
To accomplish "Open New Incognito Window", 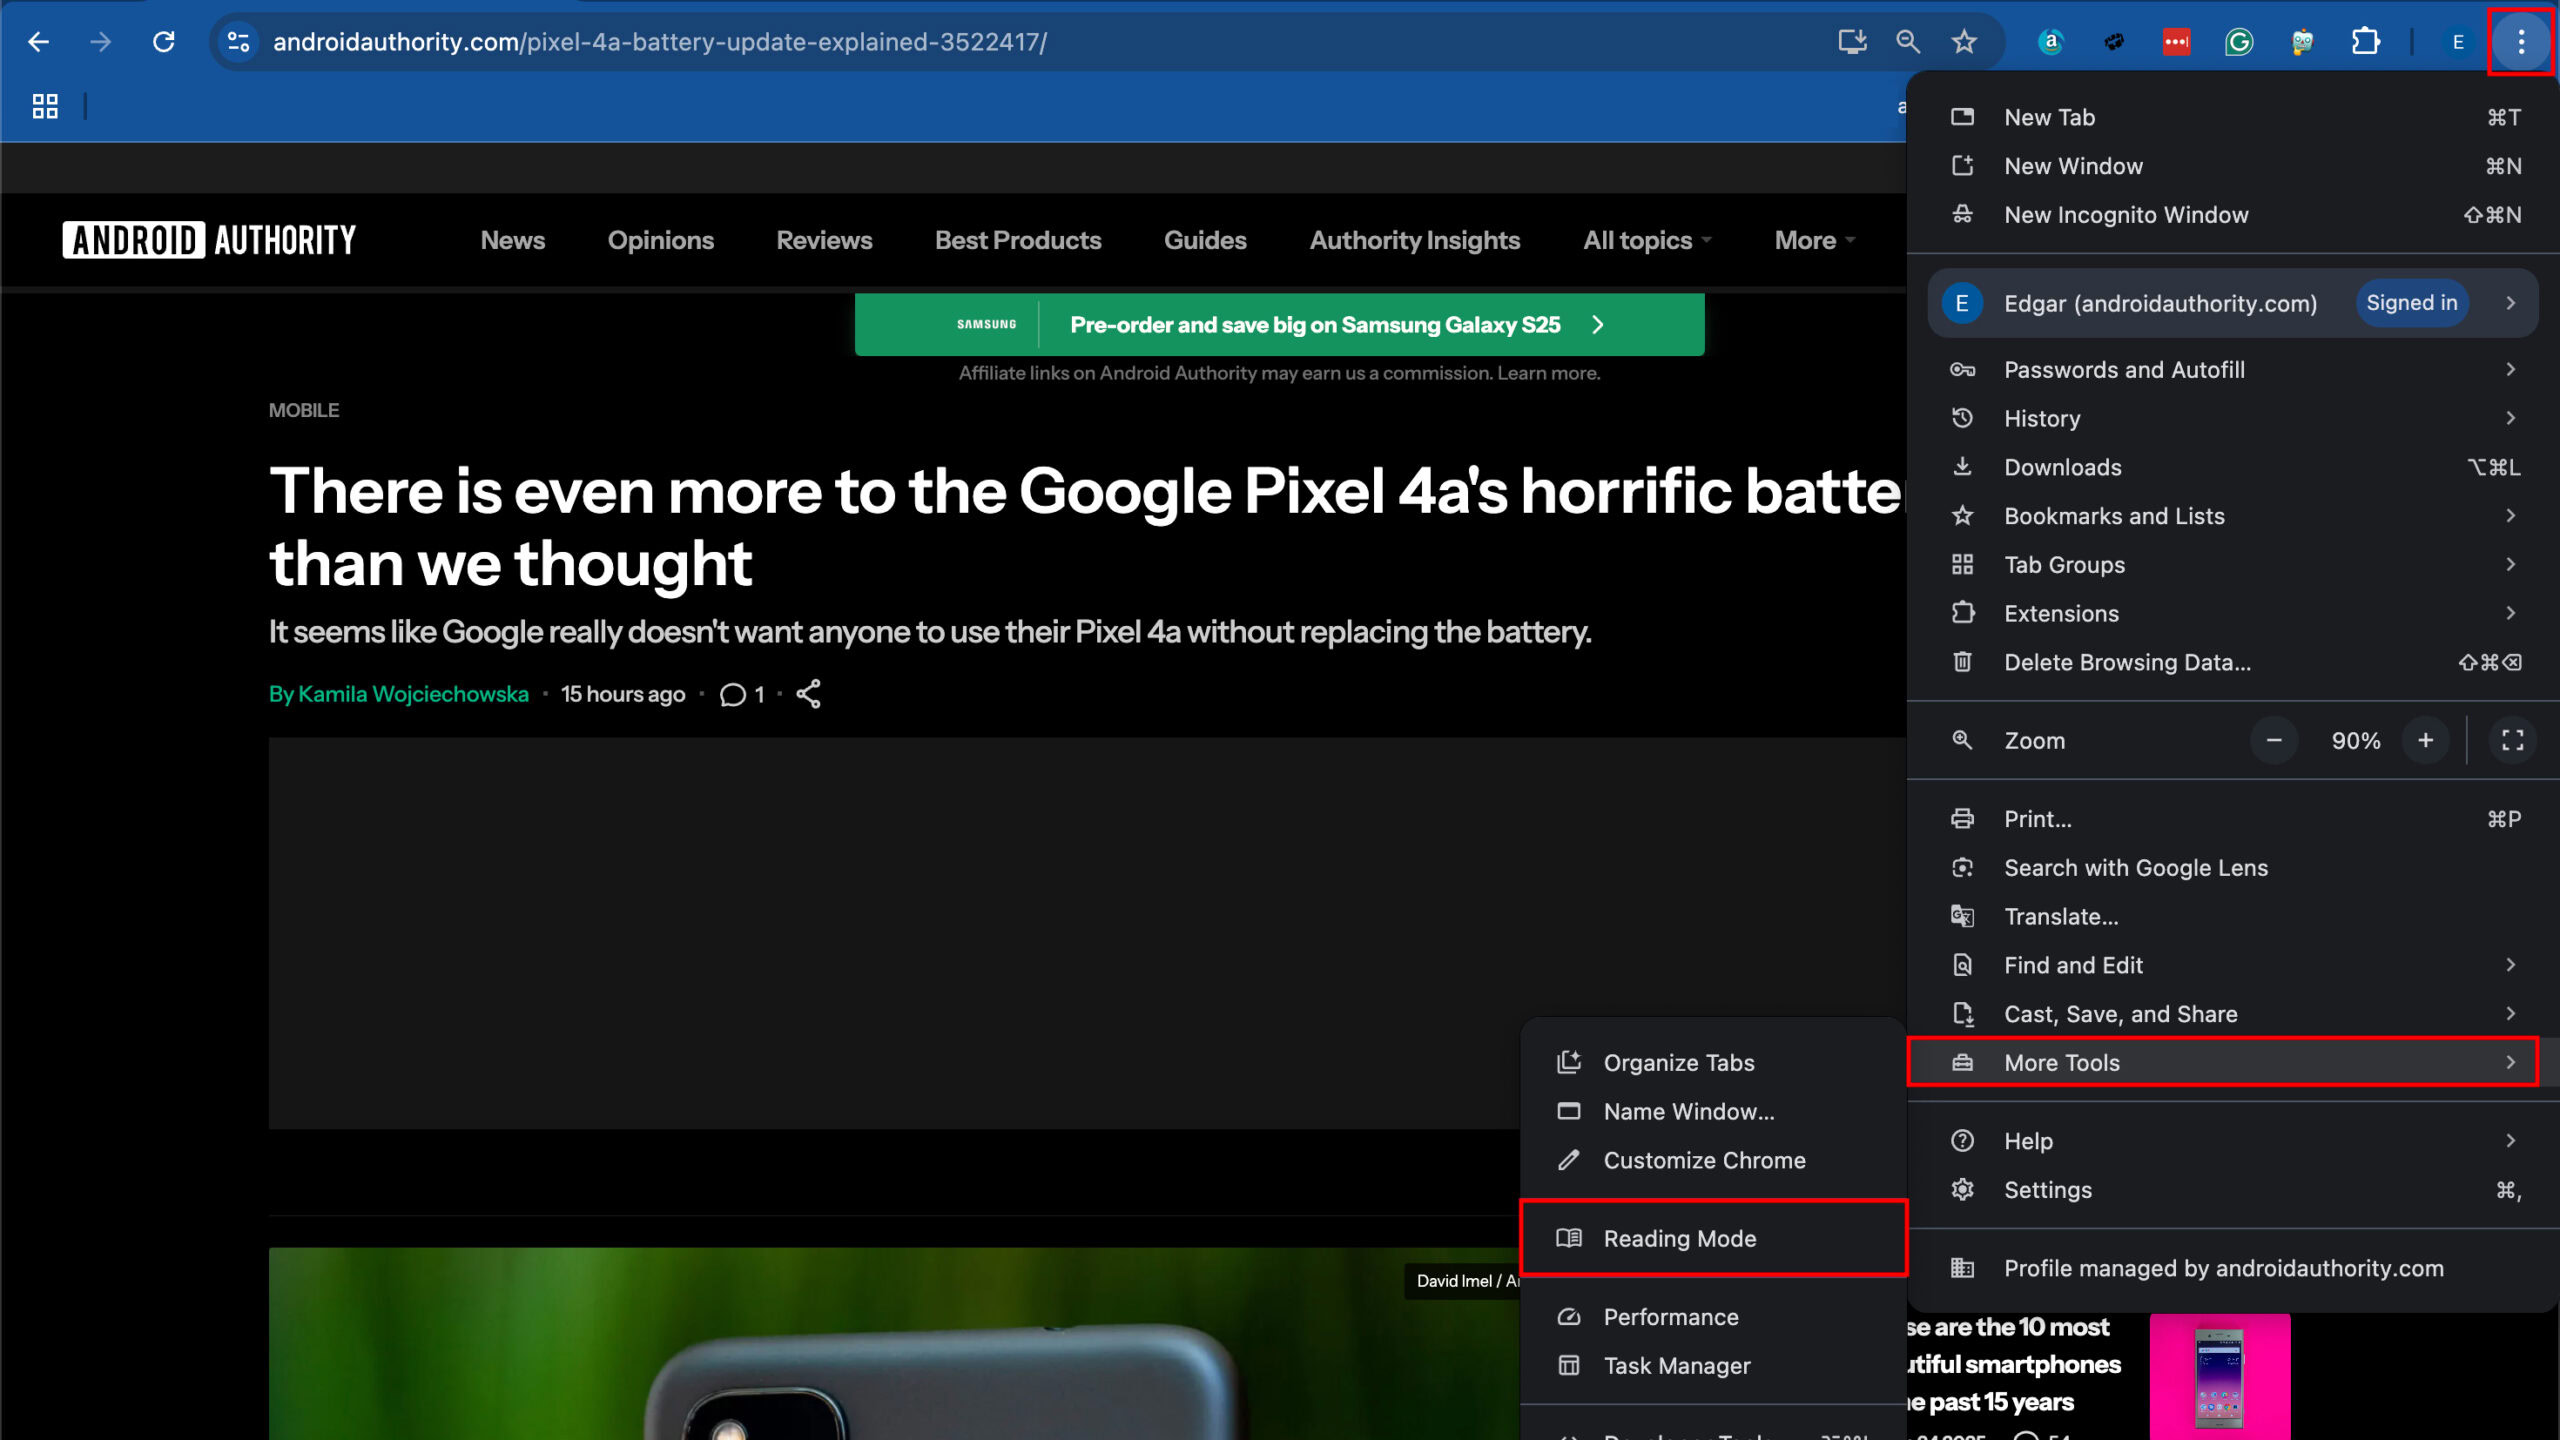I will (x=2127, y=215).
